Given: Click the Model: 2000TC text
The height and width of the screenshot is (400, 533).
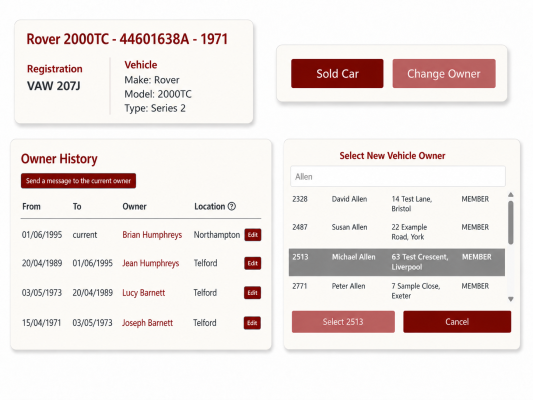Looking at the screenshot, I should click(x=158, y=94).
